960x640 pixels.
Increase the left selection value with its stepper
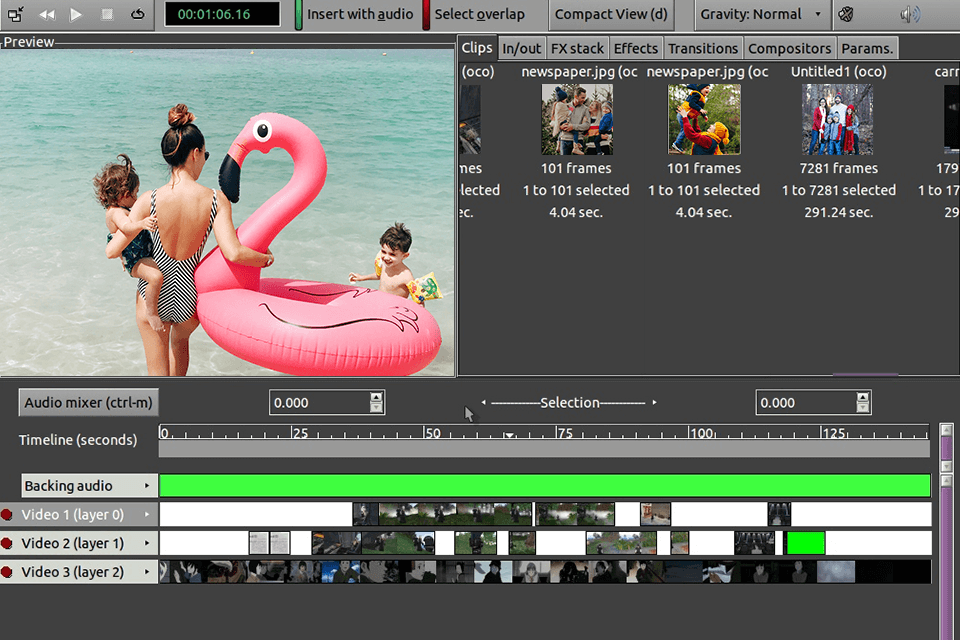pyautogui.click(x=376, y=397)
